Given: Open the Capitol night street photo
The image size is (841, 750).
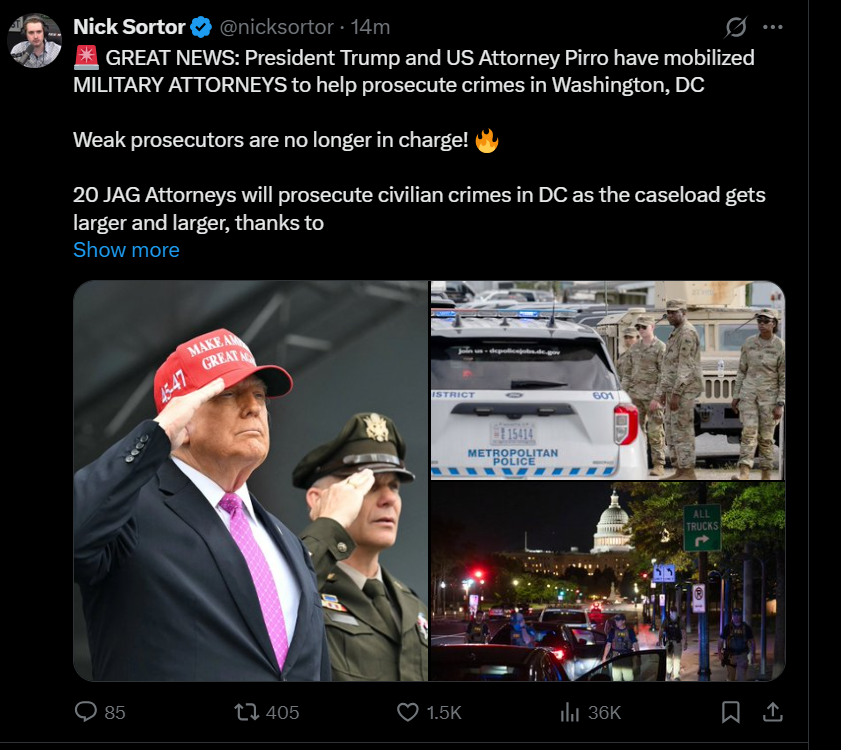Looking at the screenshot, I should 608,582.
